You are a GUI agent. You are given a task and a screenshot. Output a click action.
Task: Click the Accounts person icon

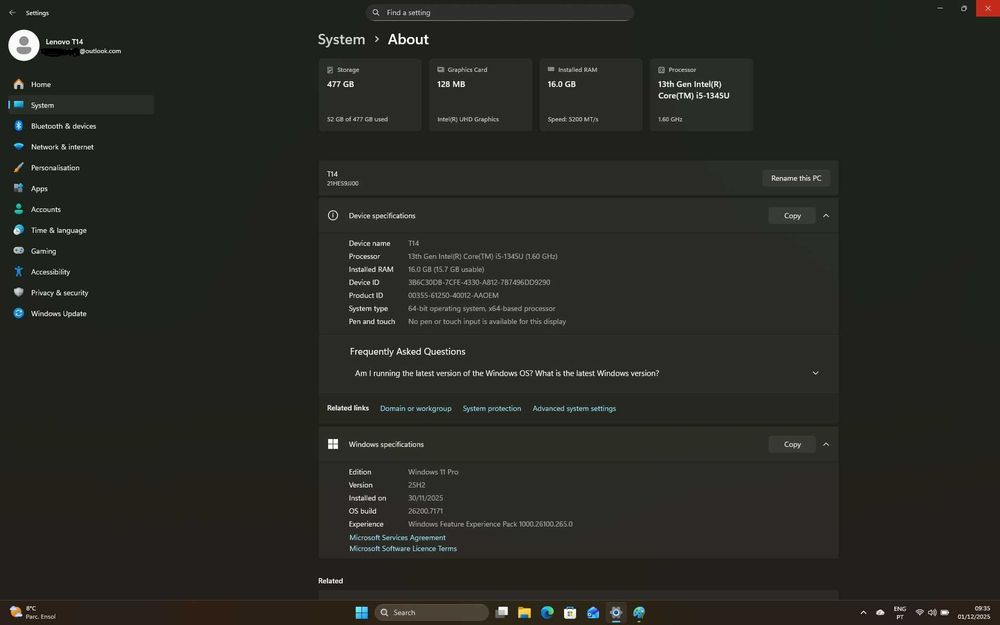coord(18,209)
